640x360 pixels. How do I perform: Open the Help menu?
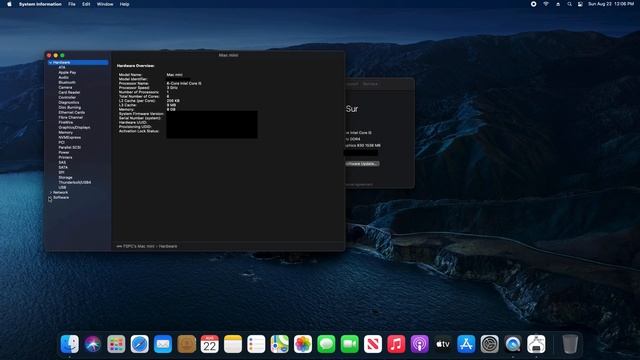(x=124, y=4)
